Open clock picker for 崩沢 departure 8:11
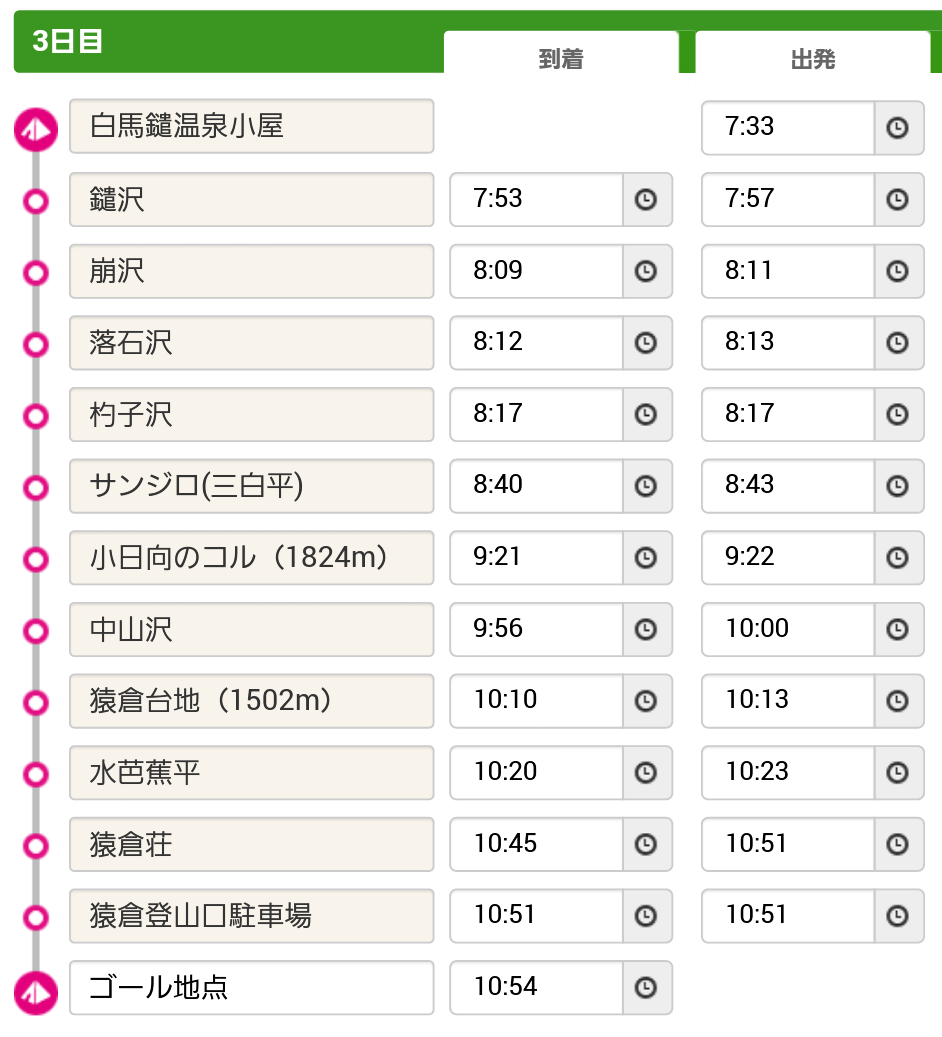The height and width of the screenshot is (1037, 942). click(x=898, y=271)
